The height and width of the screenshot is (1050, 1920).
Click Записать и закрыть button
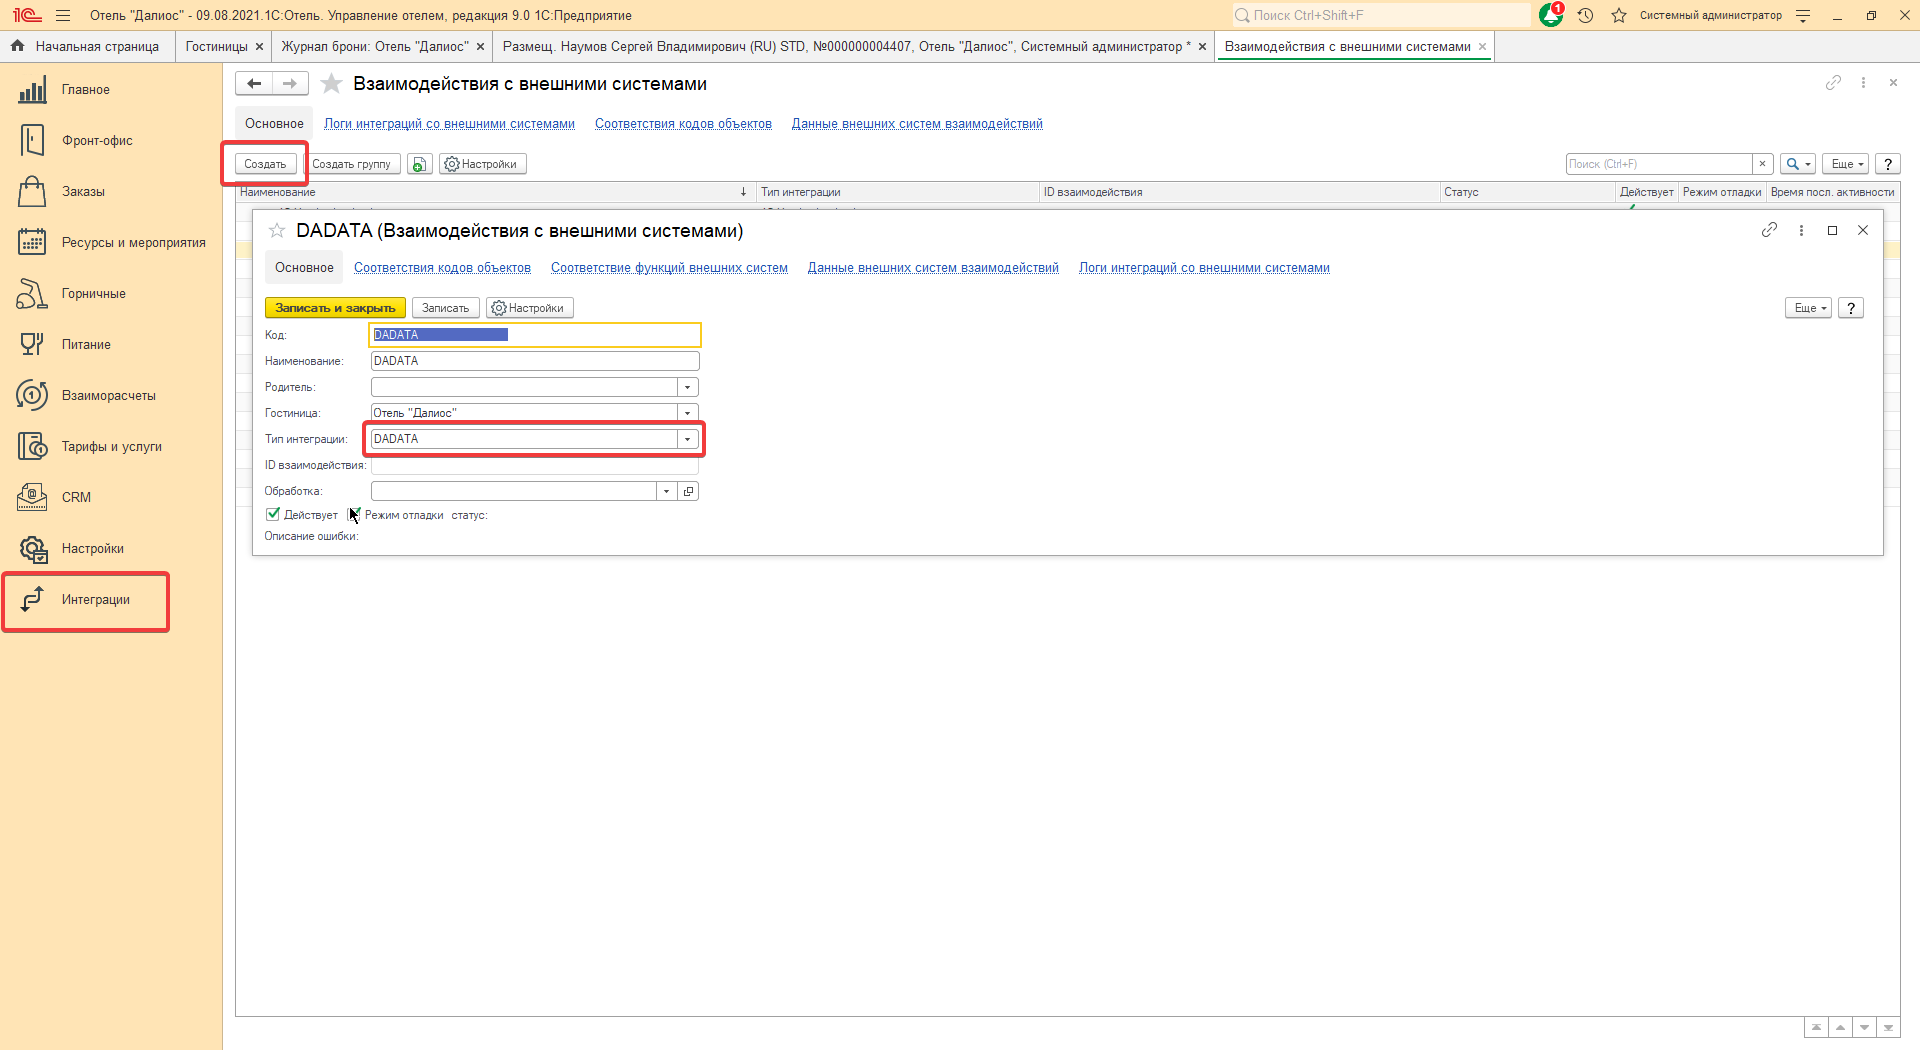(335, 308)
